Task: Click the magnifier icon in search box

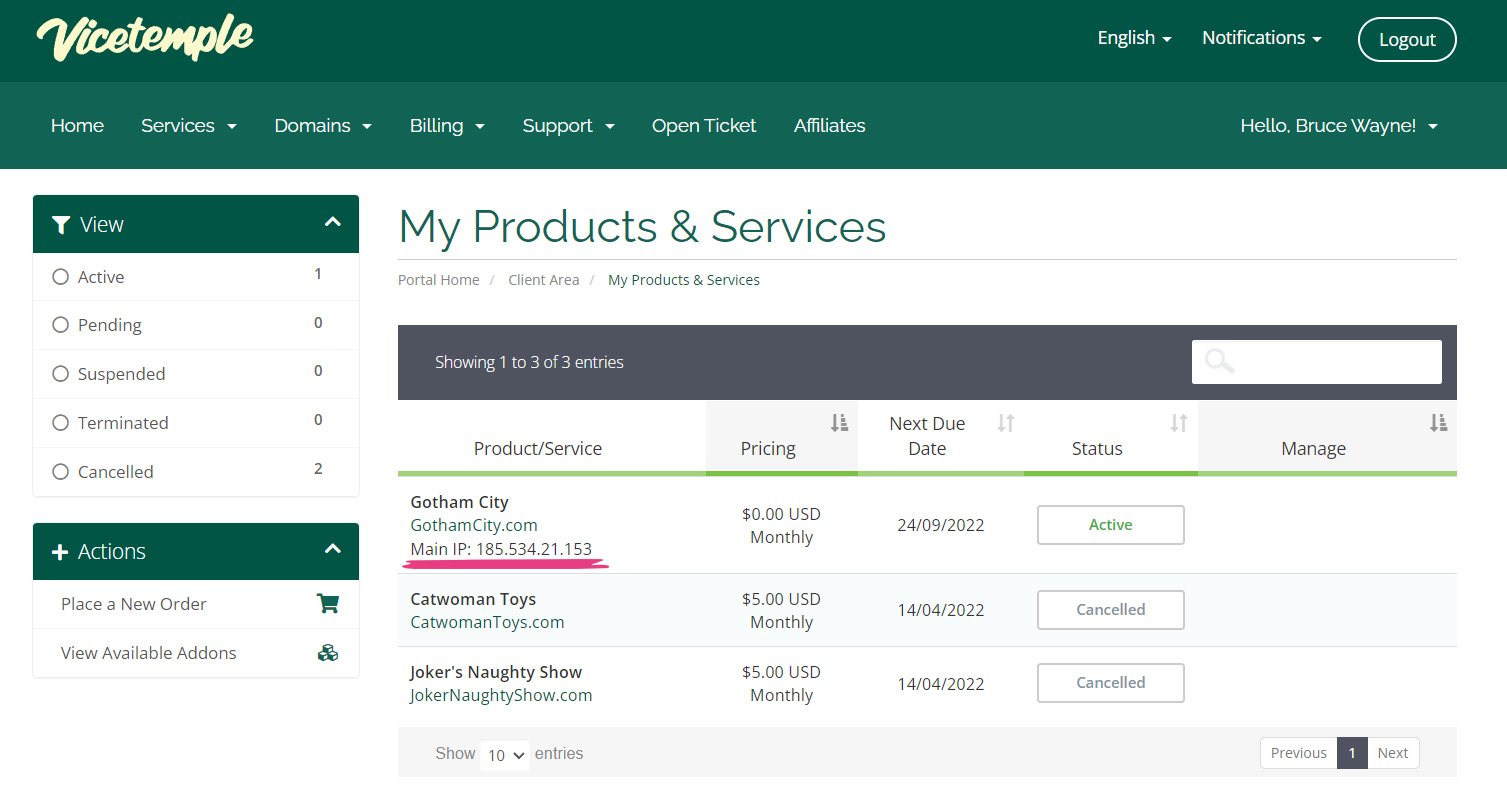Action: tap(1220, 361)
